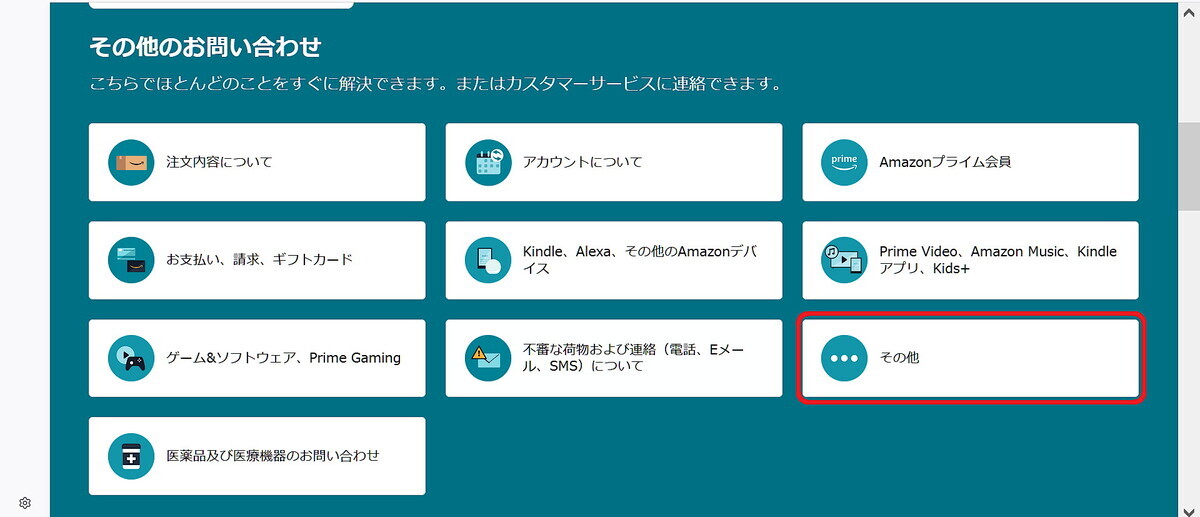Select the その他 card
Viewport: 1200px width, 517px height.
970,358
